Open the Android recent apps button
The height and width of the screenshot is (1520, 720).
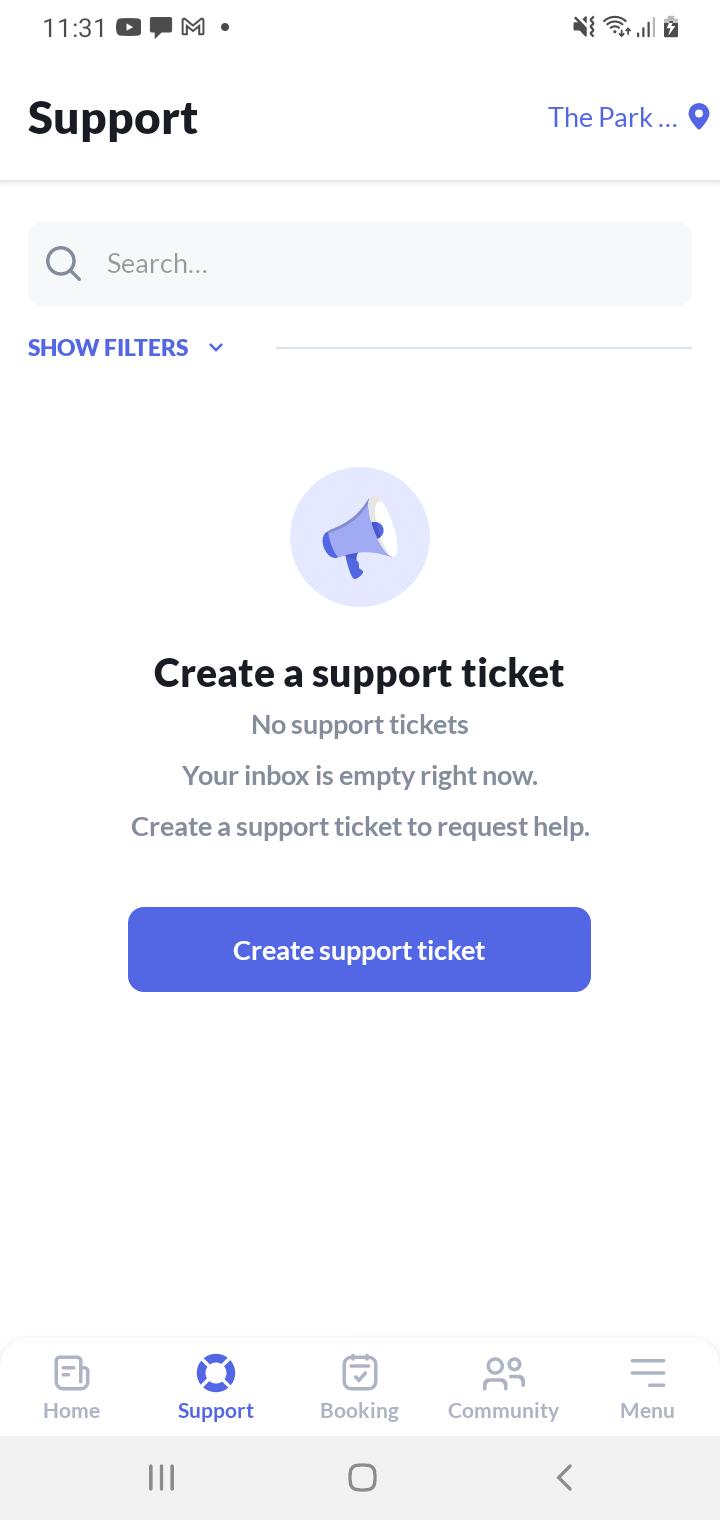[161, 1477]
